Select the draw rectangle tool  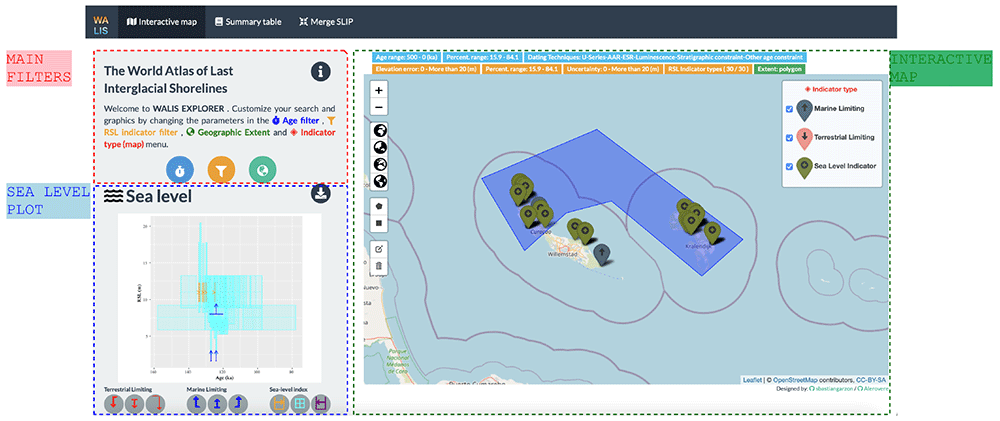coord(379,223)
